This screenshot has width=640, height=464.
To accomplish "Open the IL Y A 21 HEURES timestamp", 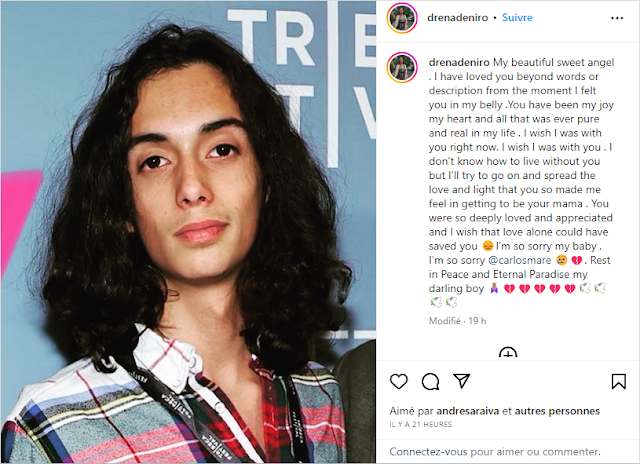I will coord(420,424).
